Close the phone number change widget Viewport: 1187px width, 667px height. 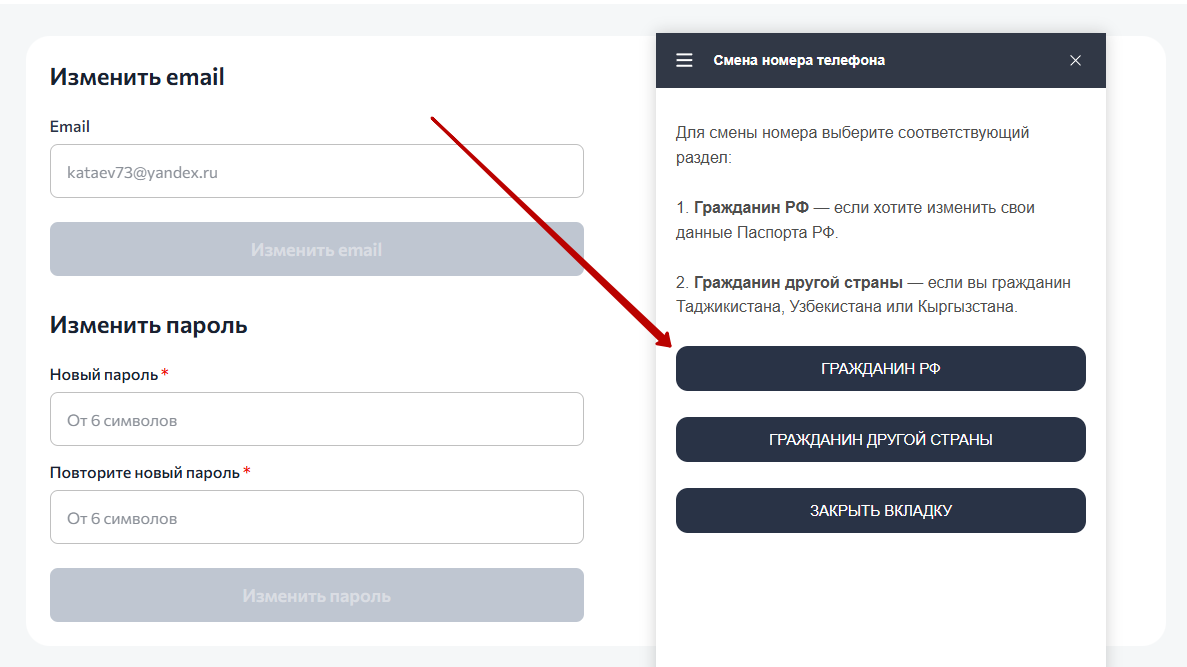tap(1075, 60)
